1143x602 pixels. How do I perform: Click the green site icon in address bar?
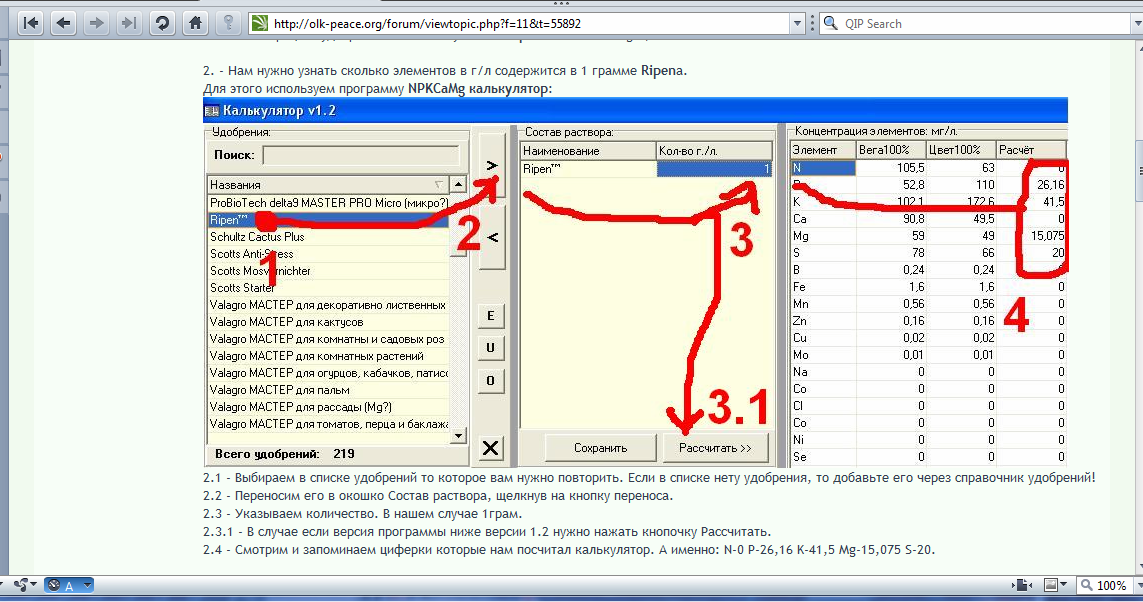[x=260, y=23]
